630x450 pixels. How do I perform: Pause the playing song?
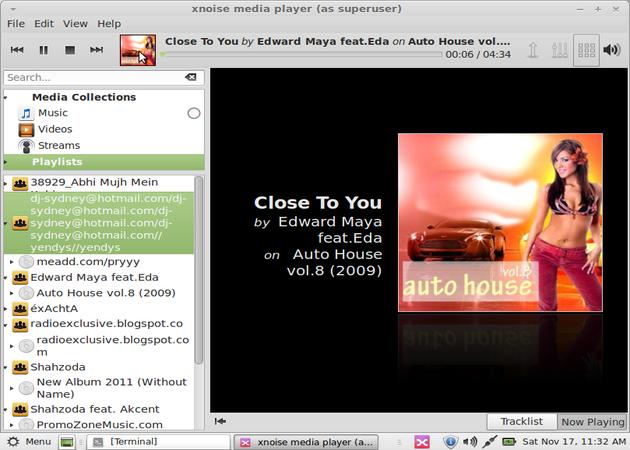click(x=43, y=50)
